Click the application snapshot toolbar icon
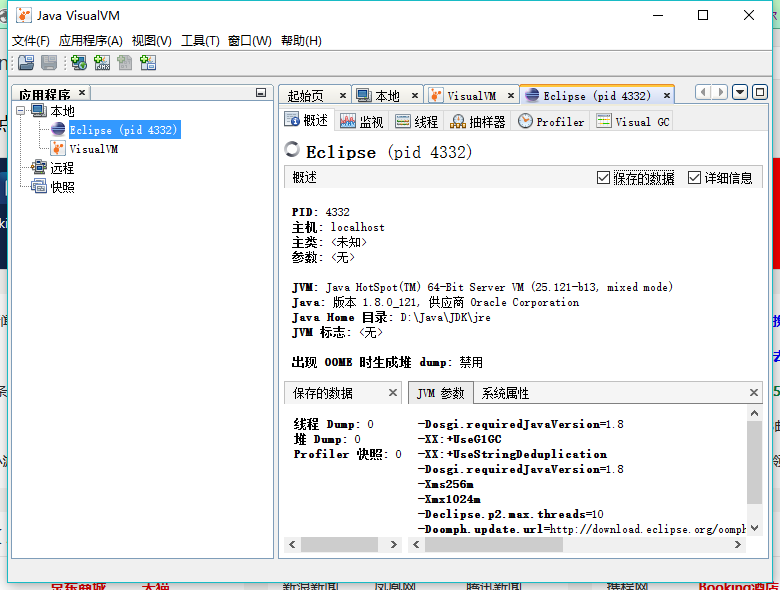This screenshot has height=590, width=780. pyautogui.click(x=148, y=63)
